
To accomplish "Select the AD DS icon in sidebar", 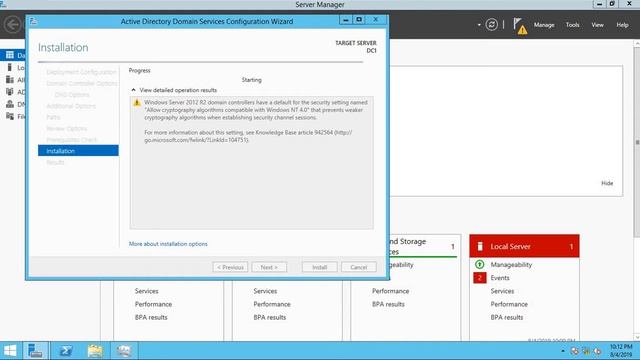I will coord(10,91).
